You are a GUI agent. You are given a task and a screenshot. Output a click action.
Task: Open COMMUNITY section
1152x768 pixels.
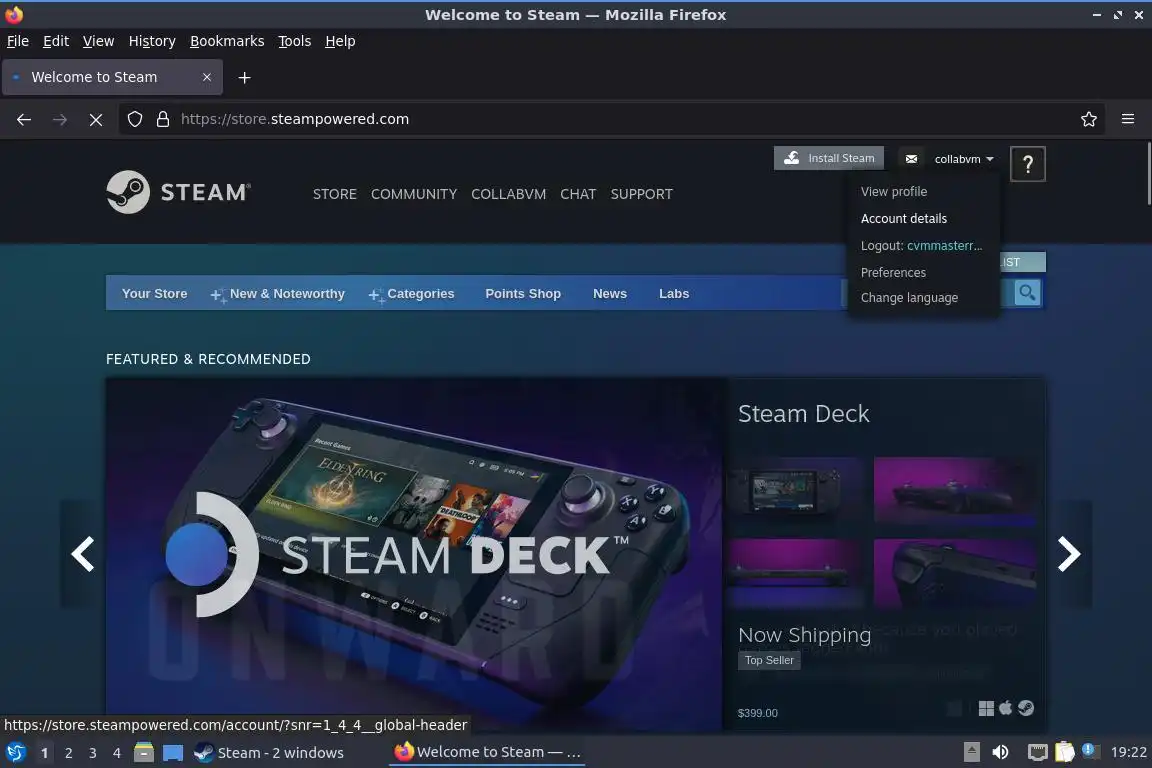point(414,194)
